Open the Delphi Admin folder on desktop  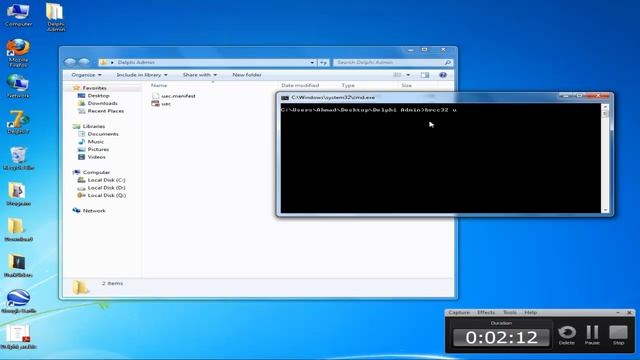[x=55, y=16]
